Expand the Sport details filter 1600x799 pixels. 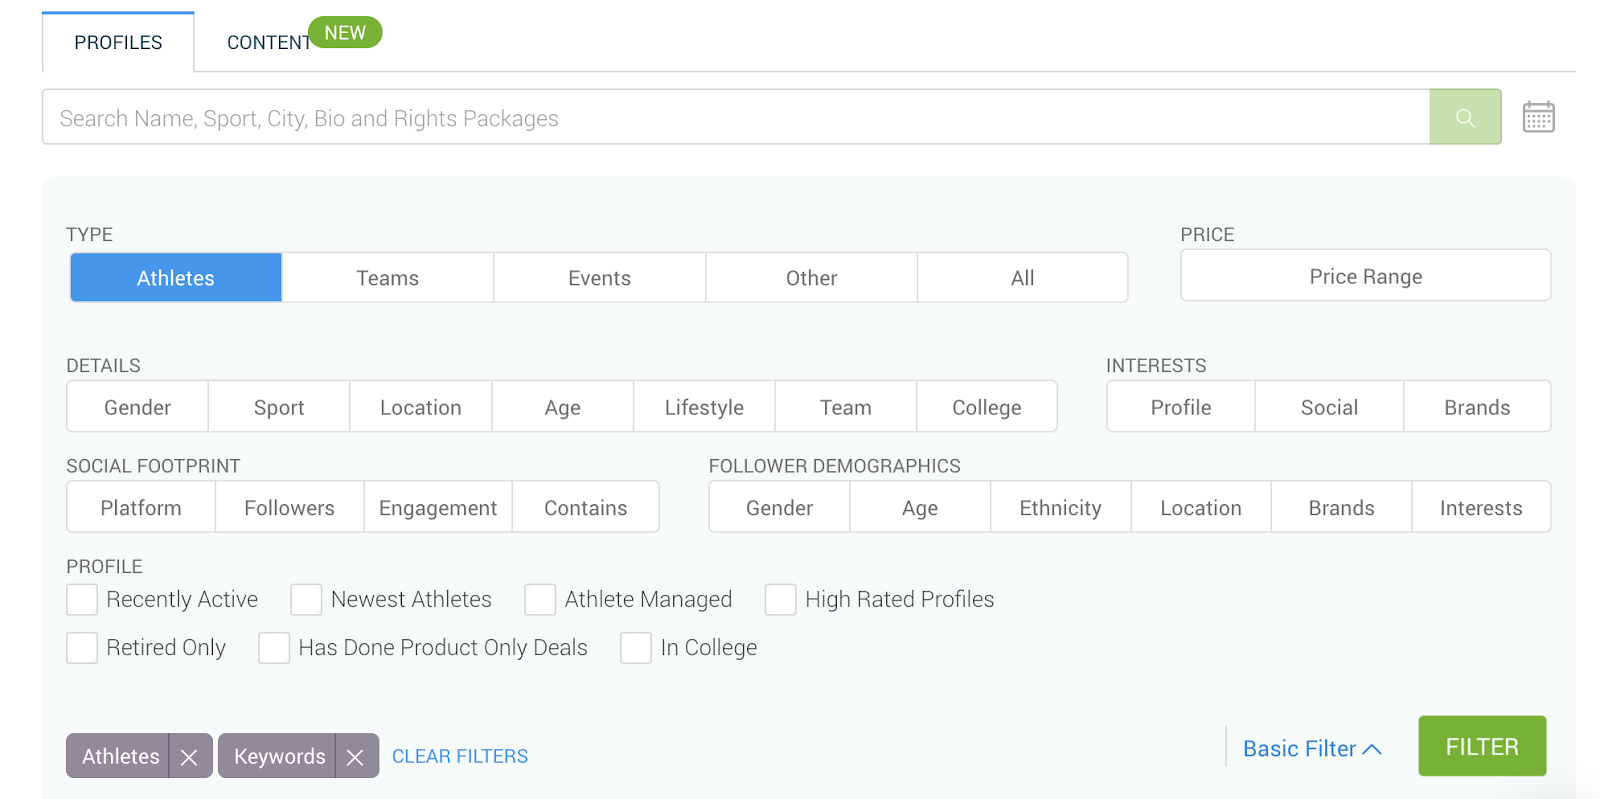[279, 407]
